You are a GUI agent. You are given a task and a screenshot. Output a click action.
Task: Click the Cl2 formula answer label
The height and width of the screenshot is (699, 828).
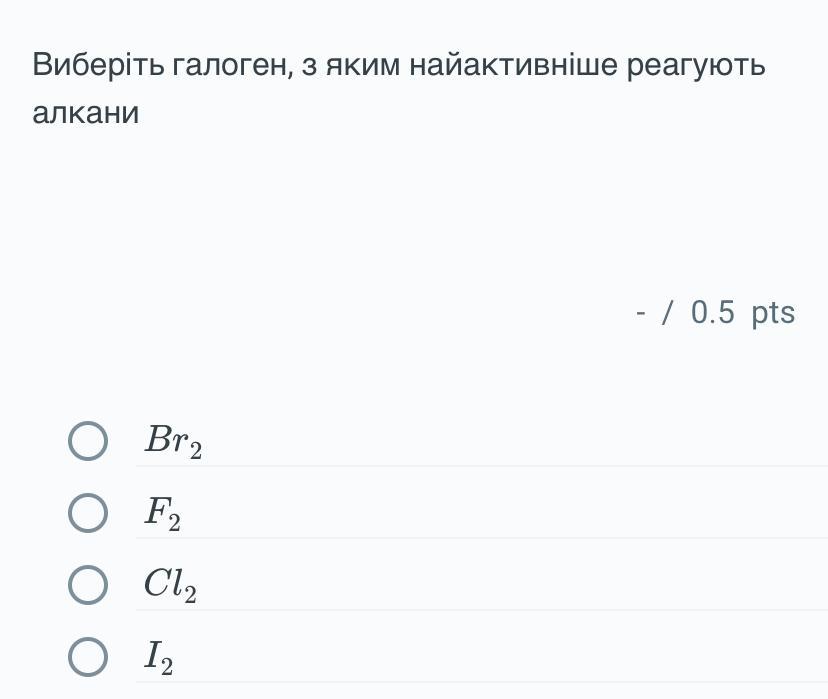(x=170, y=585)
